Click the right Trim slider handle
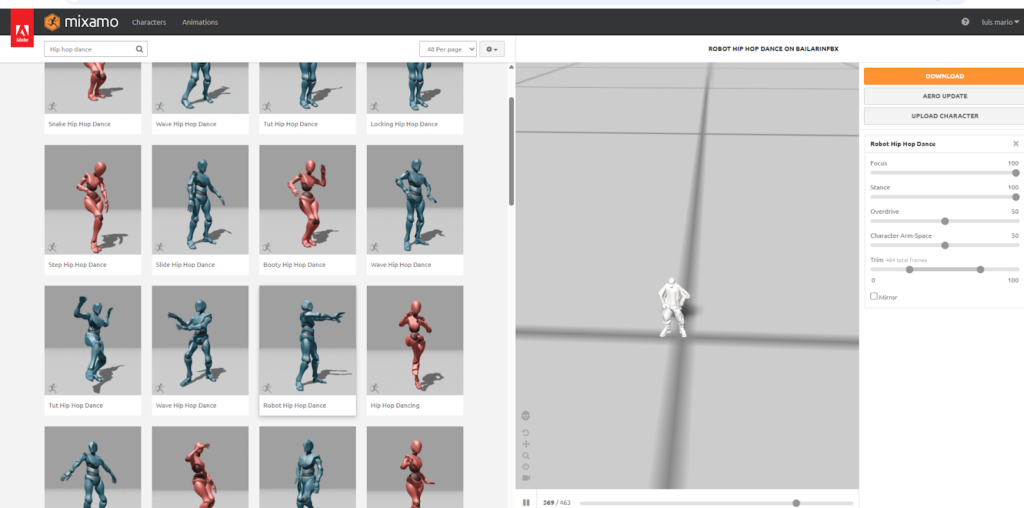 980,270
